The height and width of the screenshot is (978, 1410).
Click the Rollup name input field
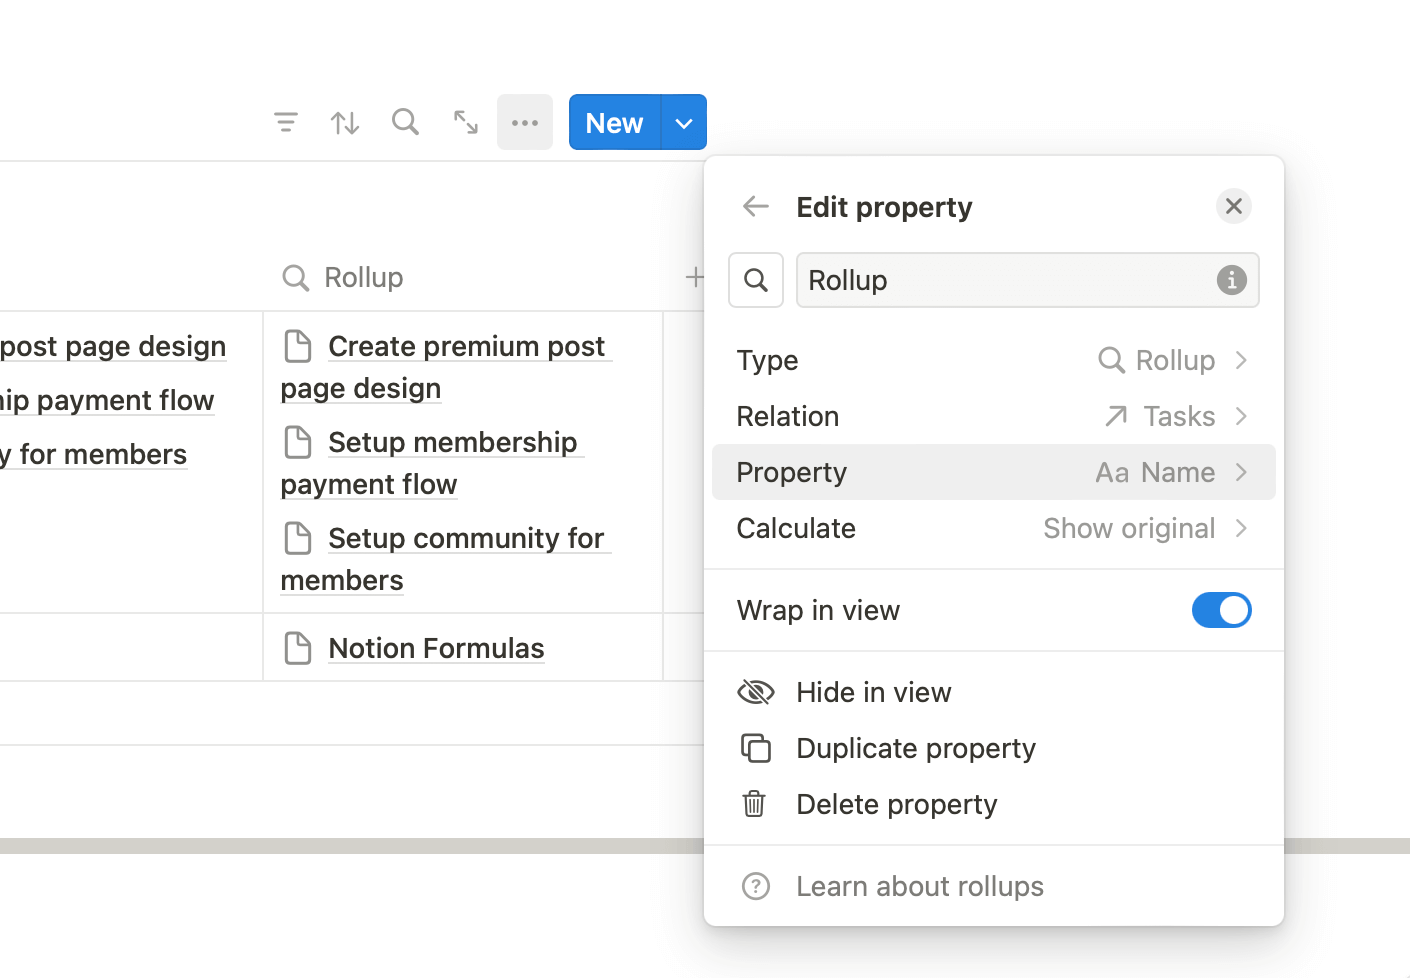click(1000, 280)
